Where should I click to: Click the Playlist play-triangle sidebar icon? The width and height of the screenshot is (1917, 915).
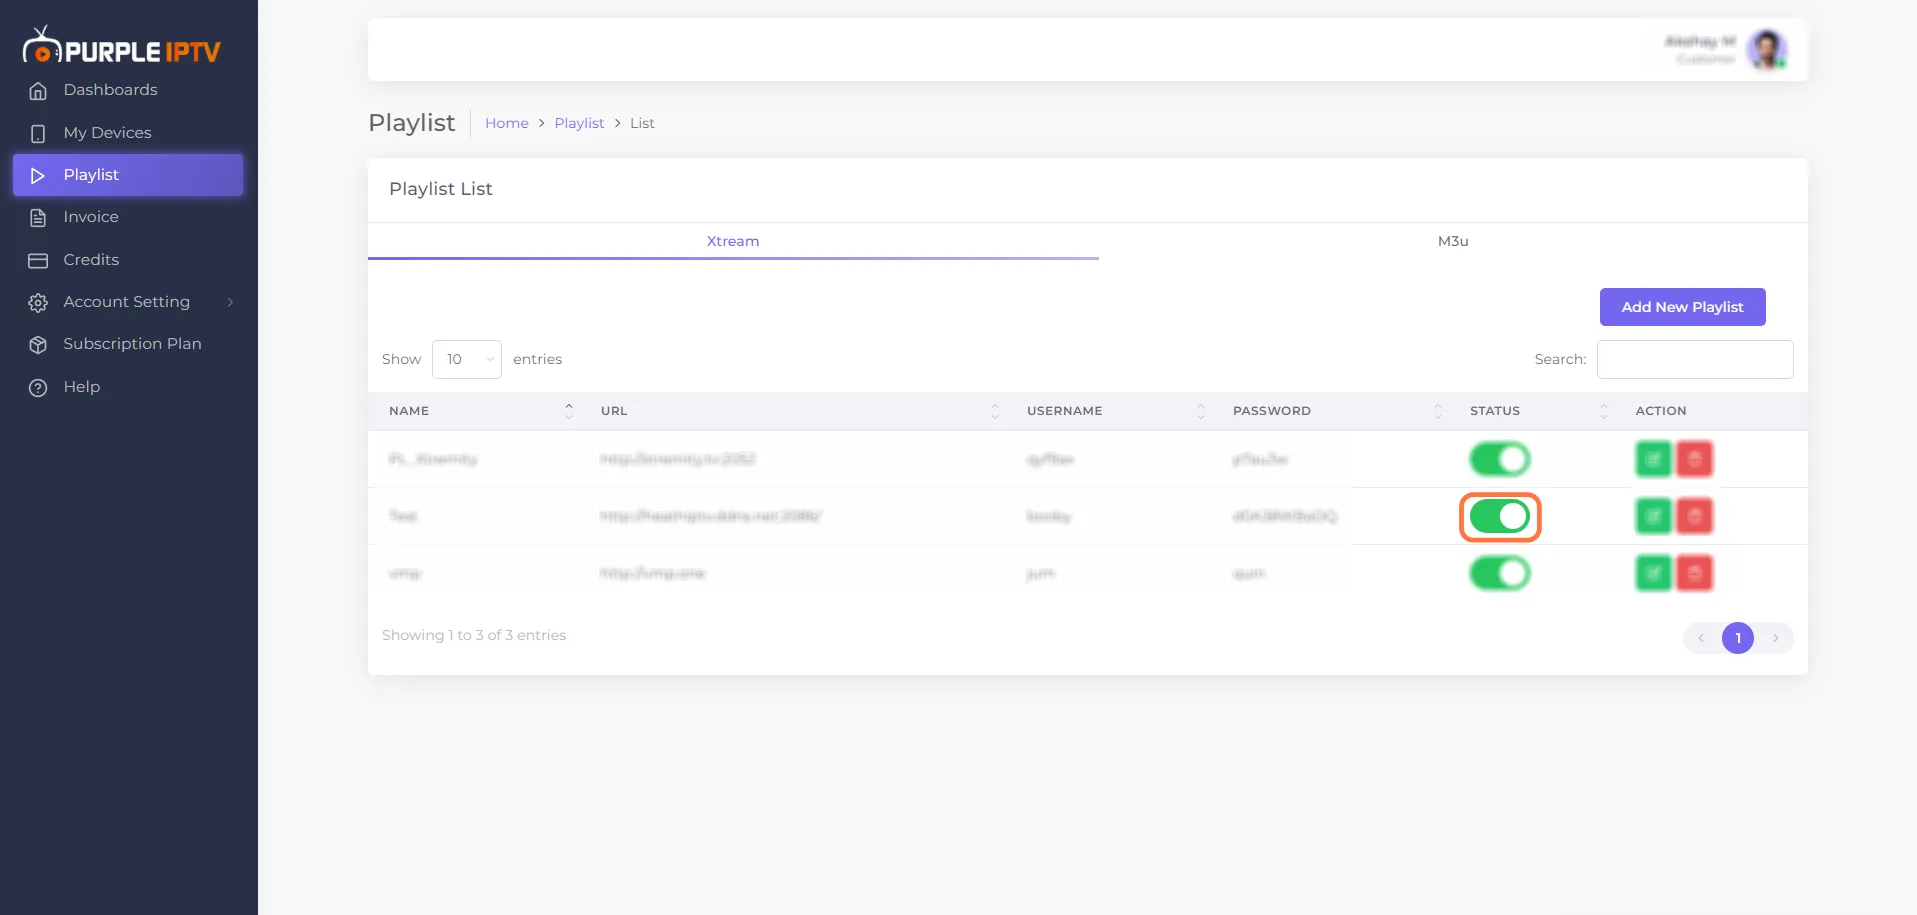(x=38, y=175)
